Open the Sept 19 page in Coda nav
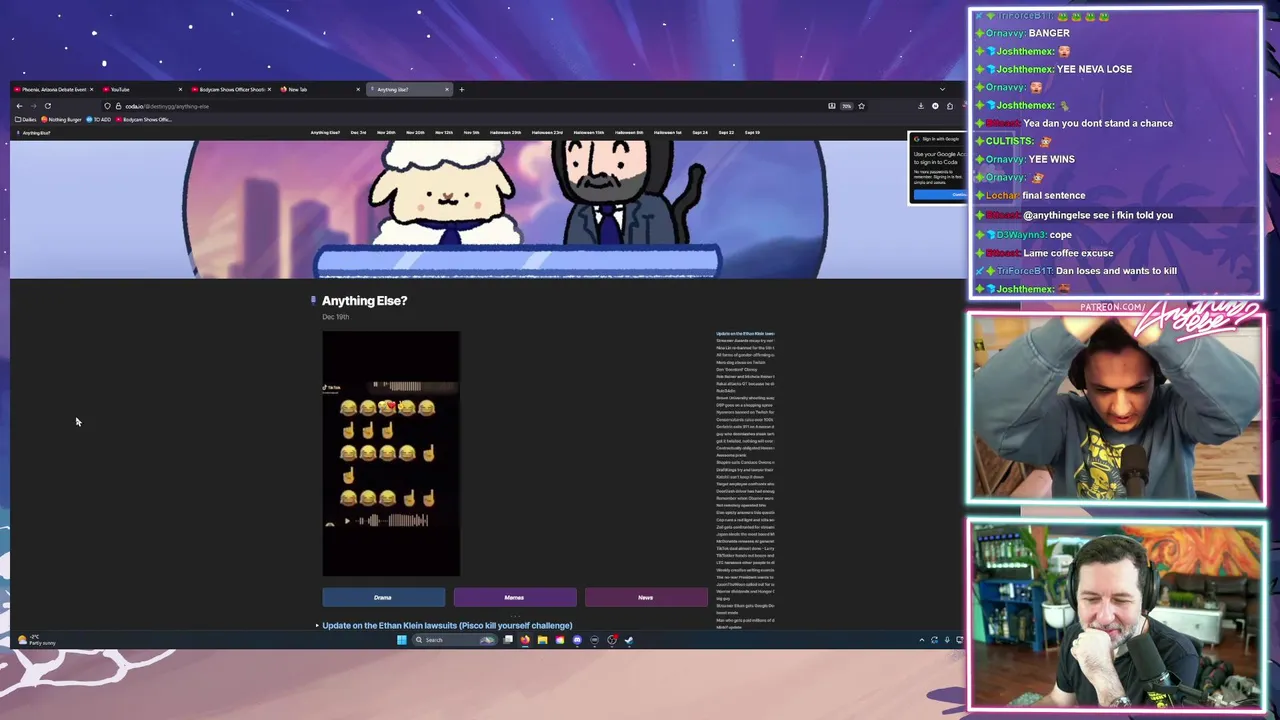Screen dimensions: 1280x720 [752, 133]
